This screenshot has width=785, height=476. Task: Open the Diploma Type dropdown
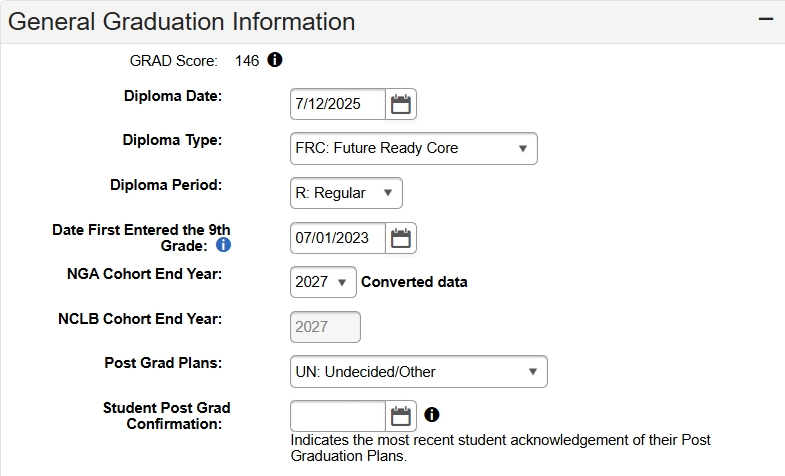[x=413, y=148]
